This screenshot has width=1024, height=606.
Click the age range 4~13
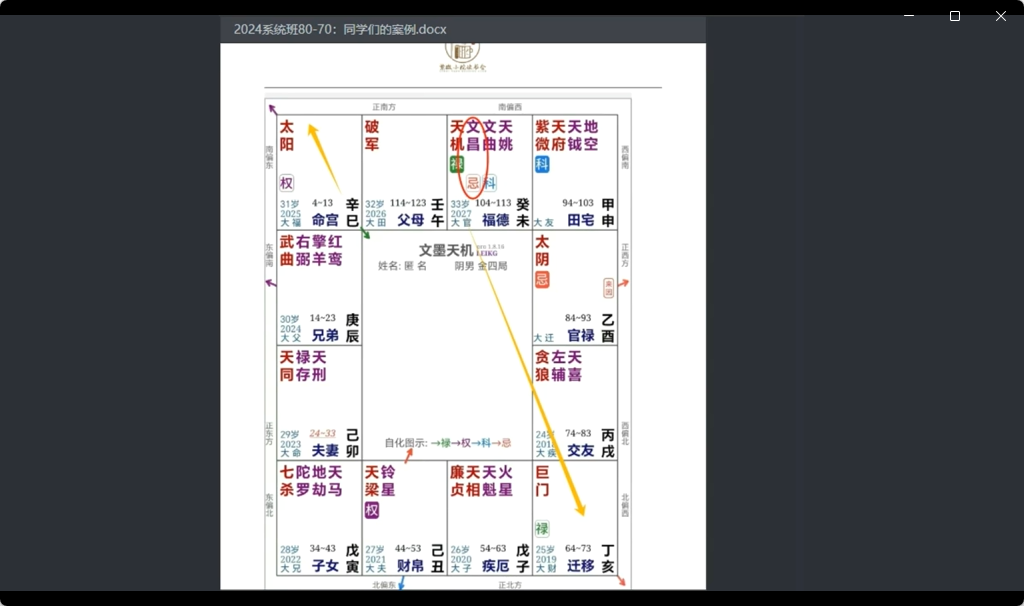point(322,203)
